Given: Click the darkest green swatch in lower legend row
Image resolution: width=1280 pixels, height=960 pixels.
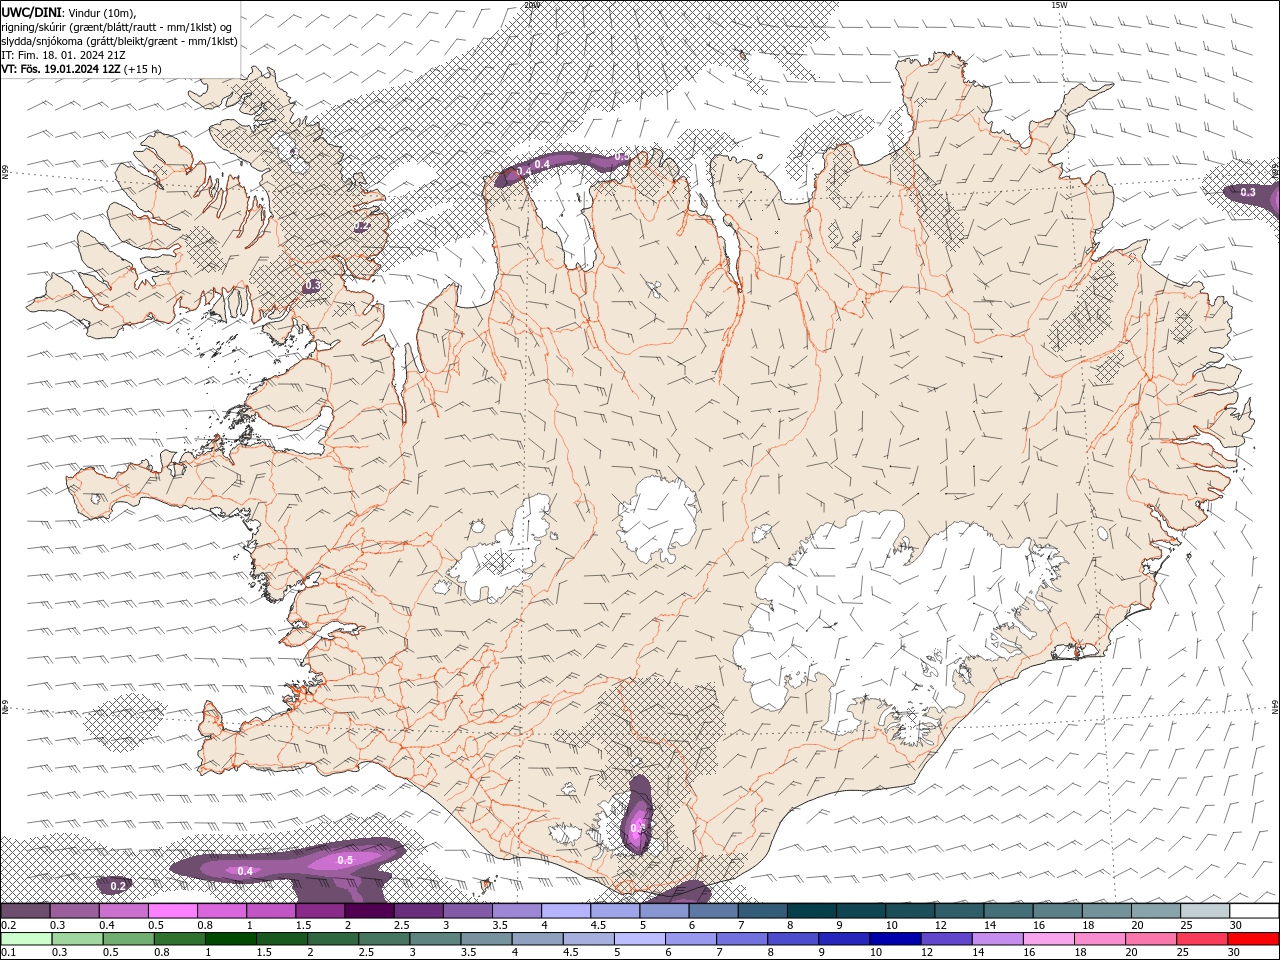Looking at the screenshot, I should (231, 939).
